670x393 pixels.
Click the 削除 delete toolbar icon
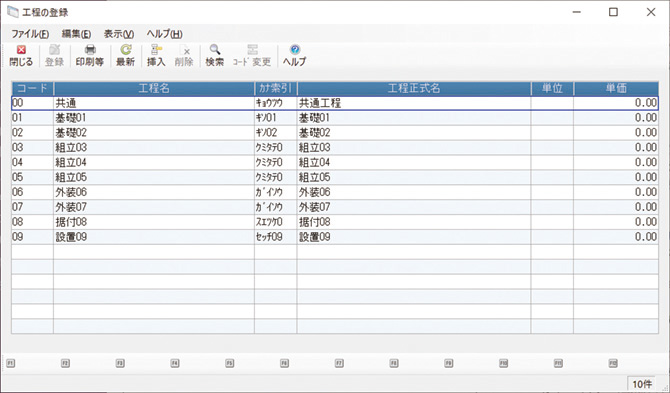[x=184, y=56]
